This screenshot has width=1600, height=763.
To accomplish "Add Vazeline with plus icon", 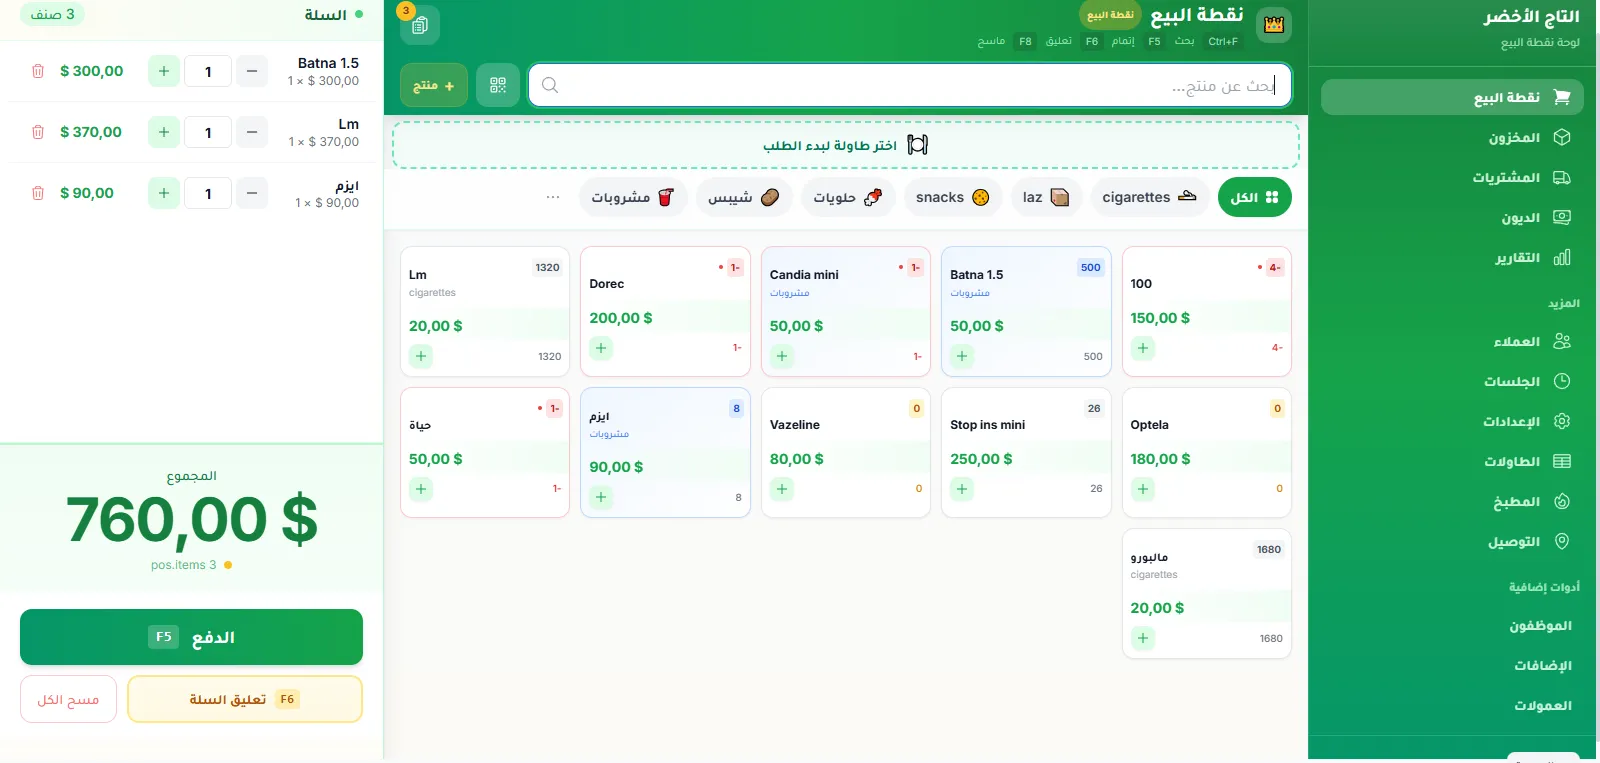I will pos(782,489).
